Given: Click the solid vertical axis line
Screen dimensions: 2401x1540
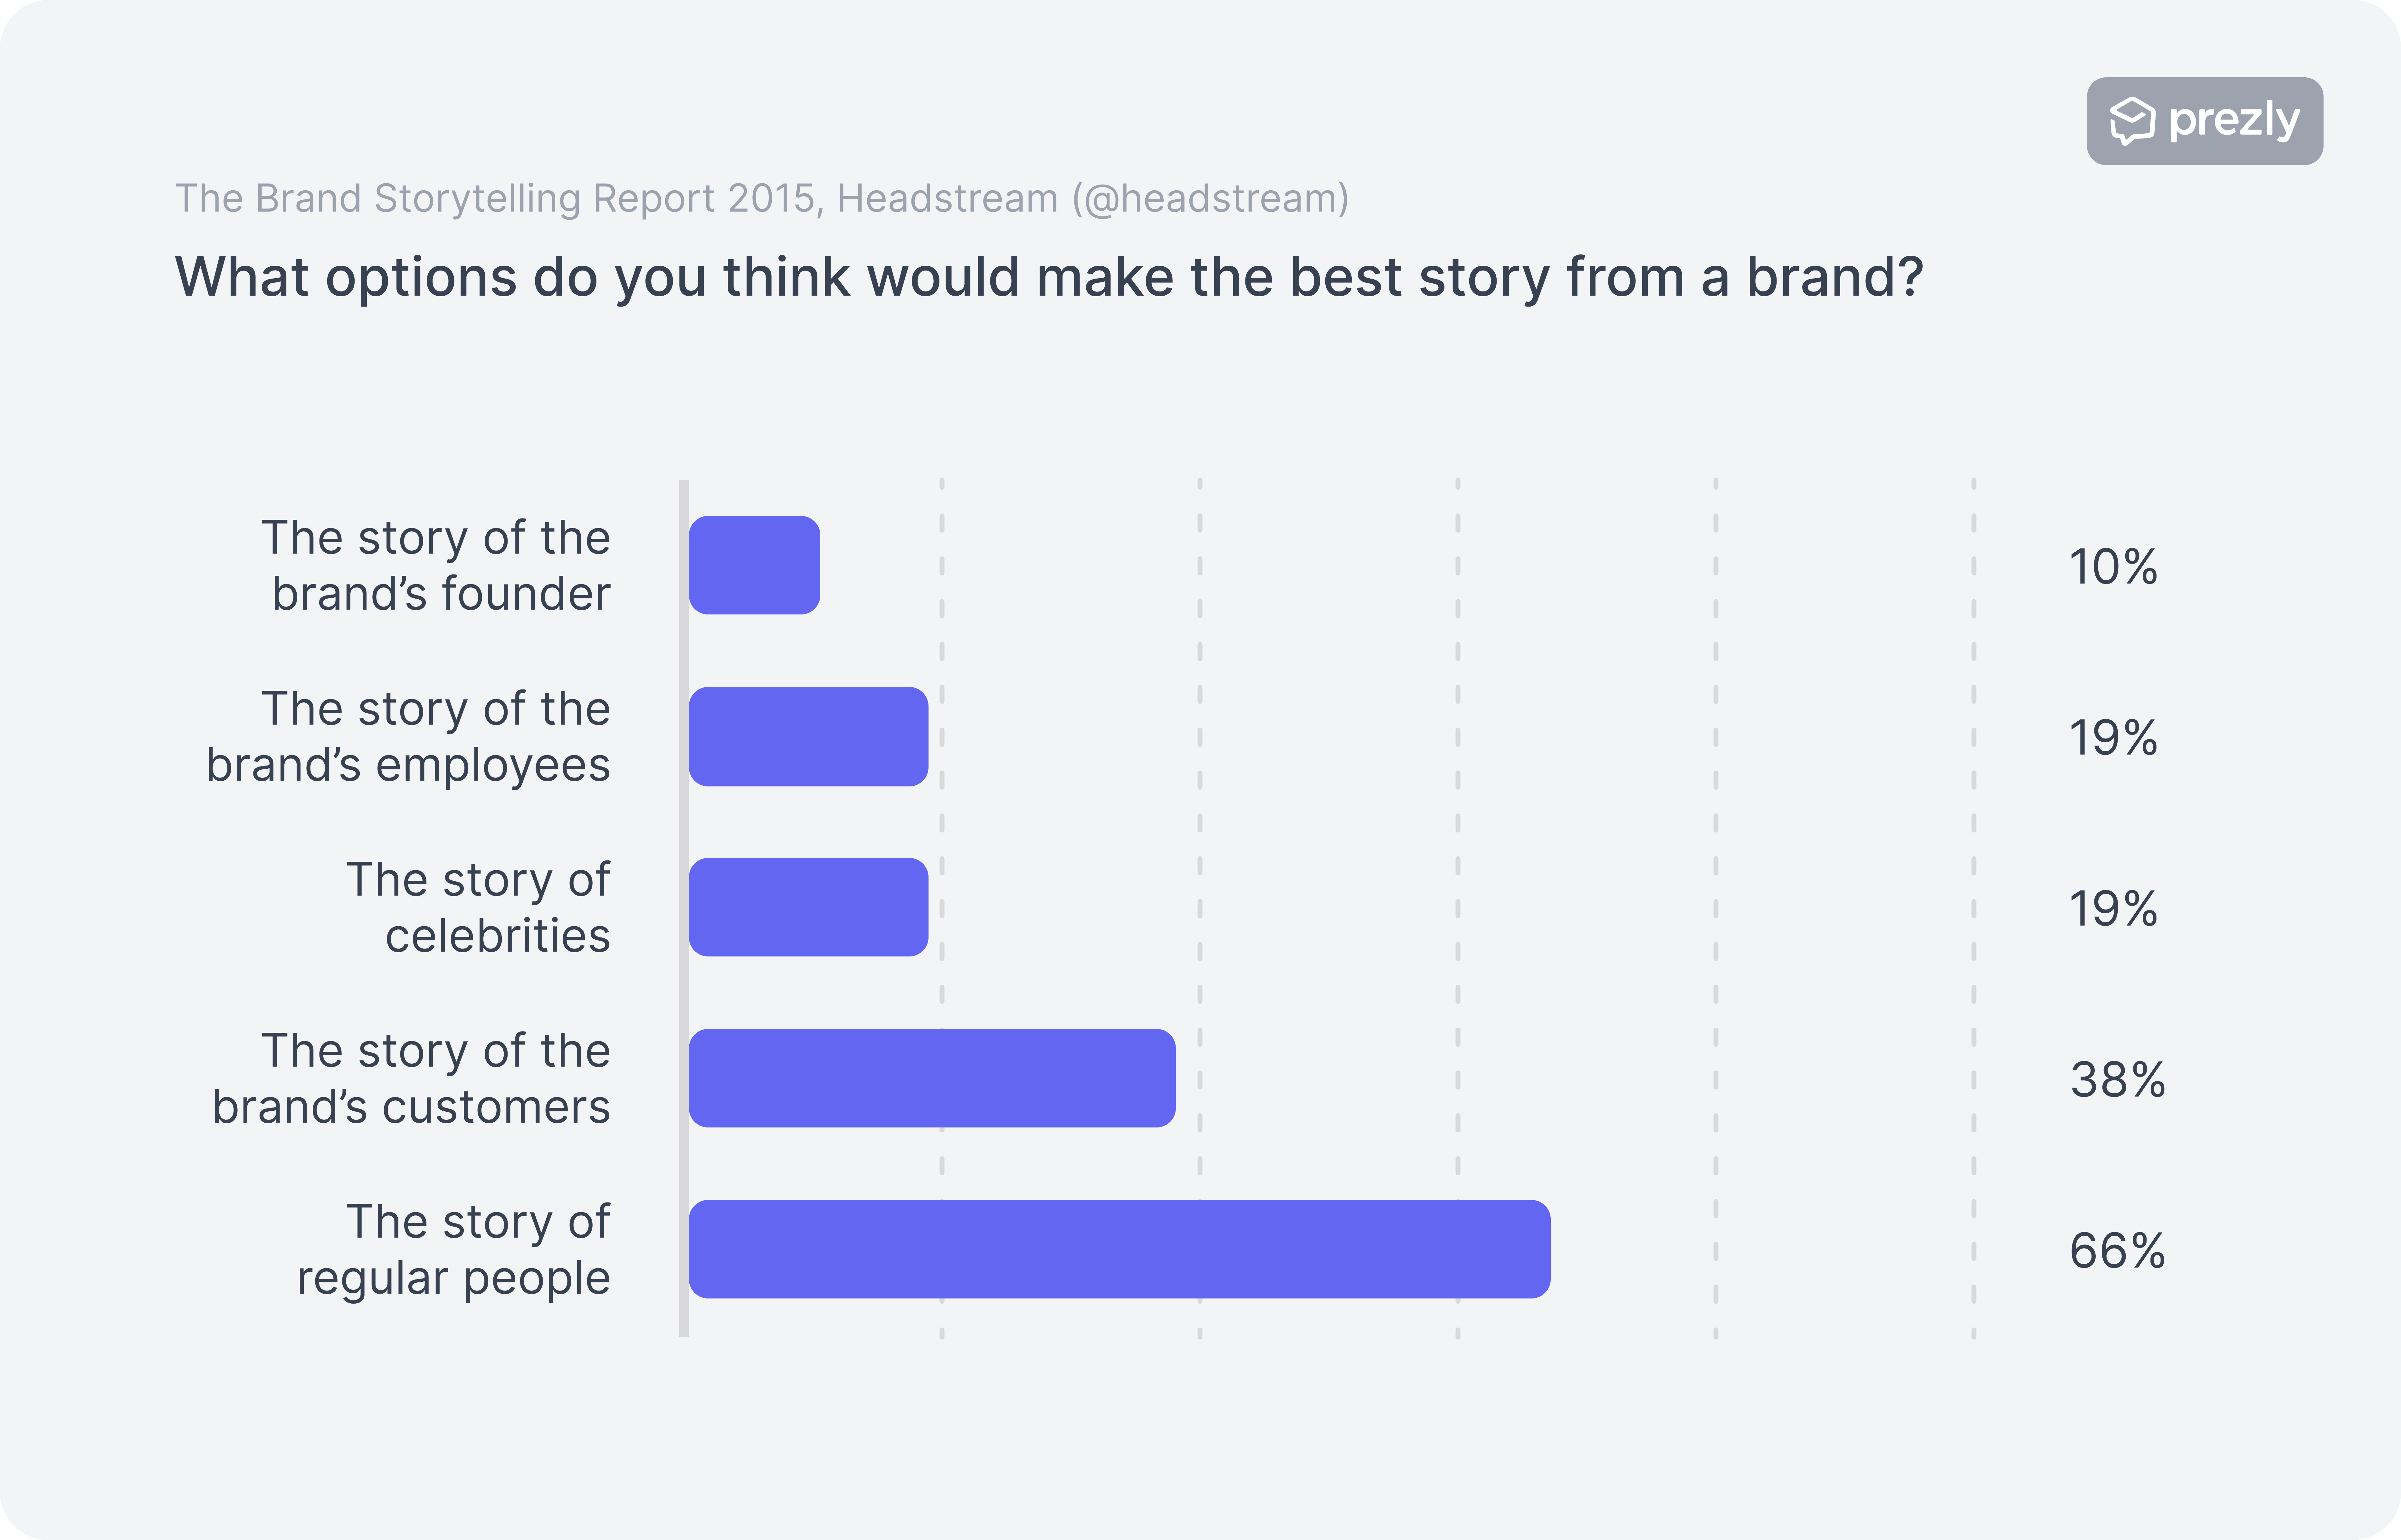Looking at the screenshot, I should point(684,908).
